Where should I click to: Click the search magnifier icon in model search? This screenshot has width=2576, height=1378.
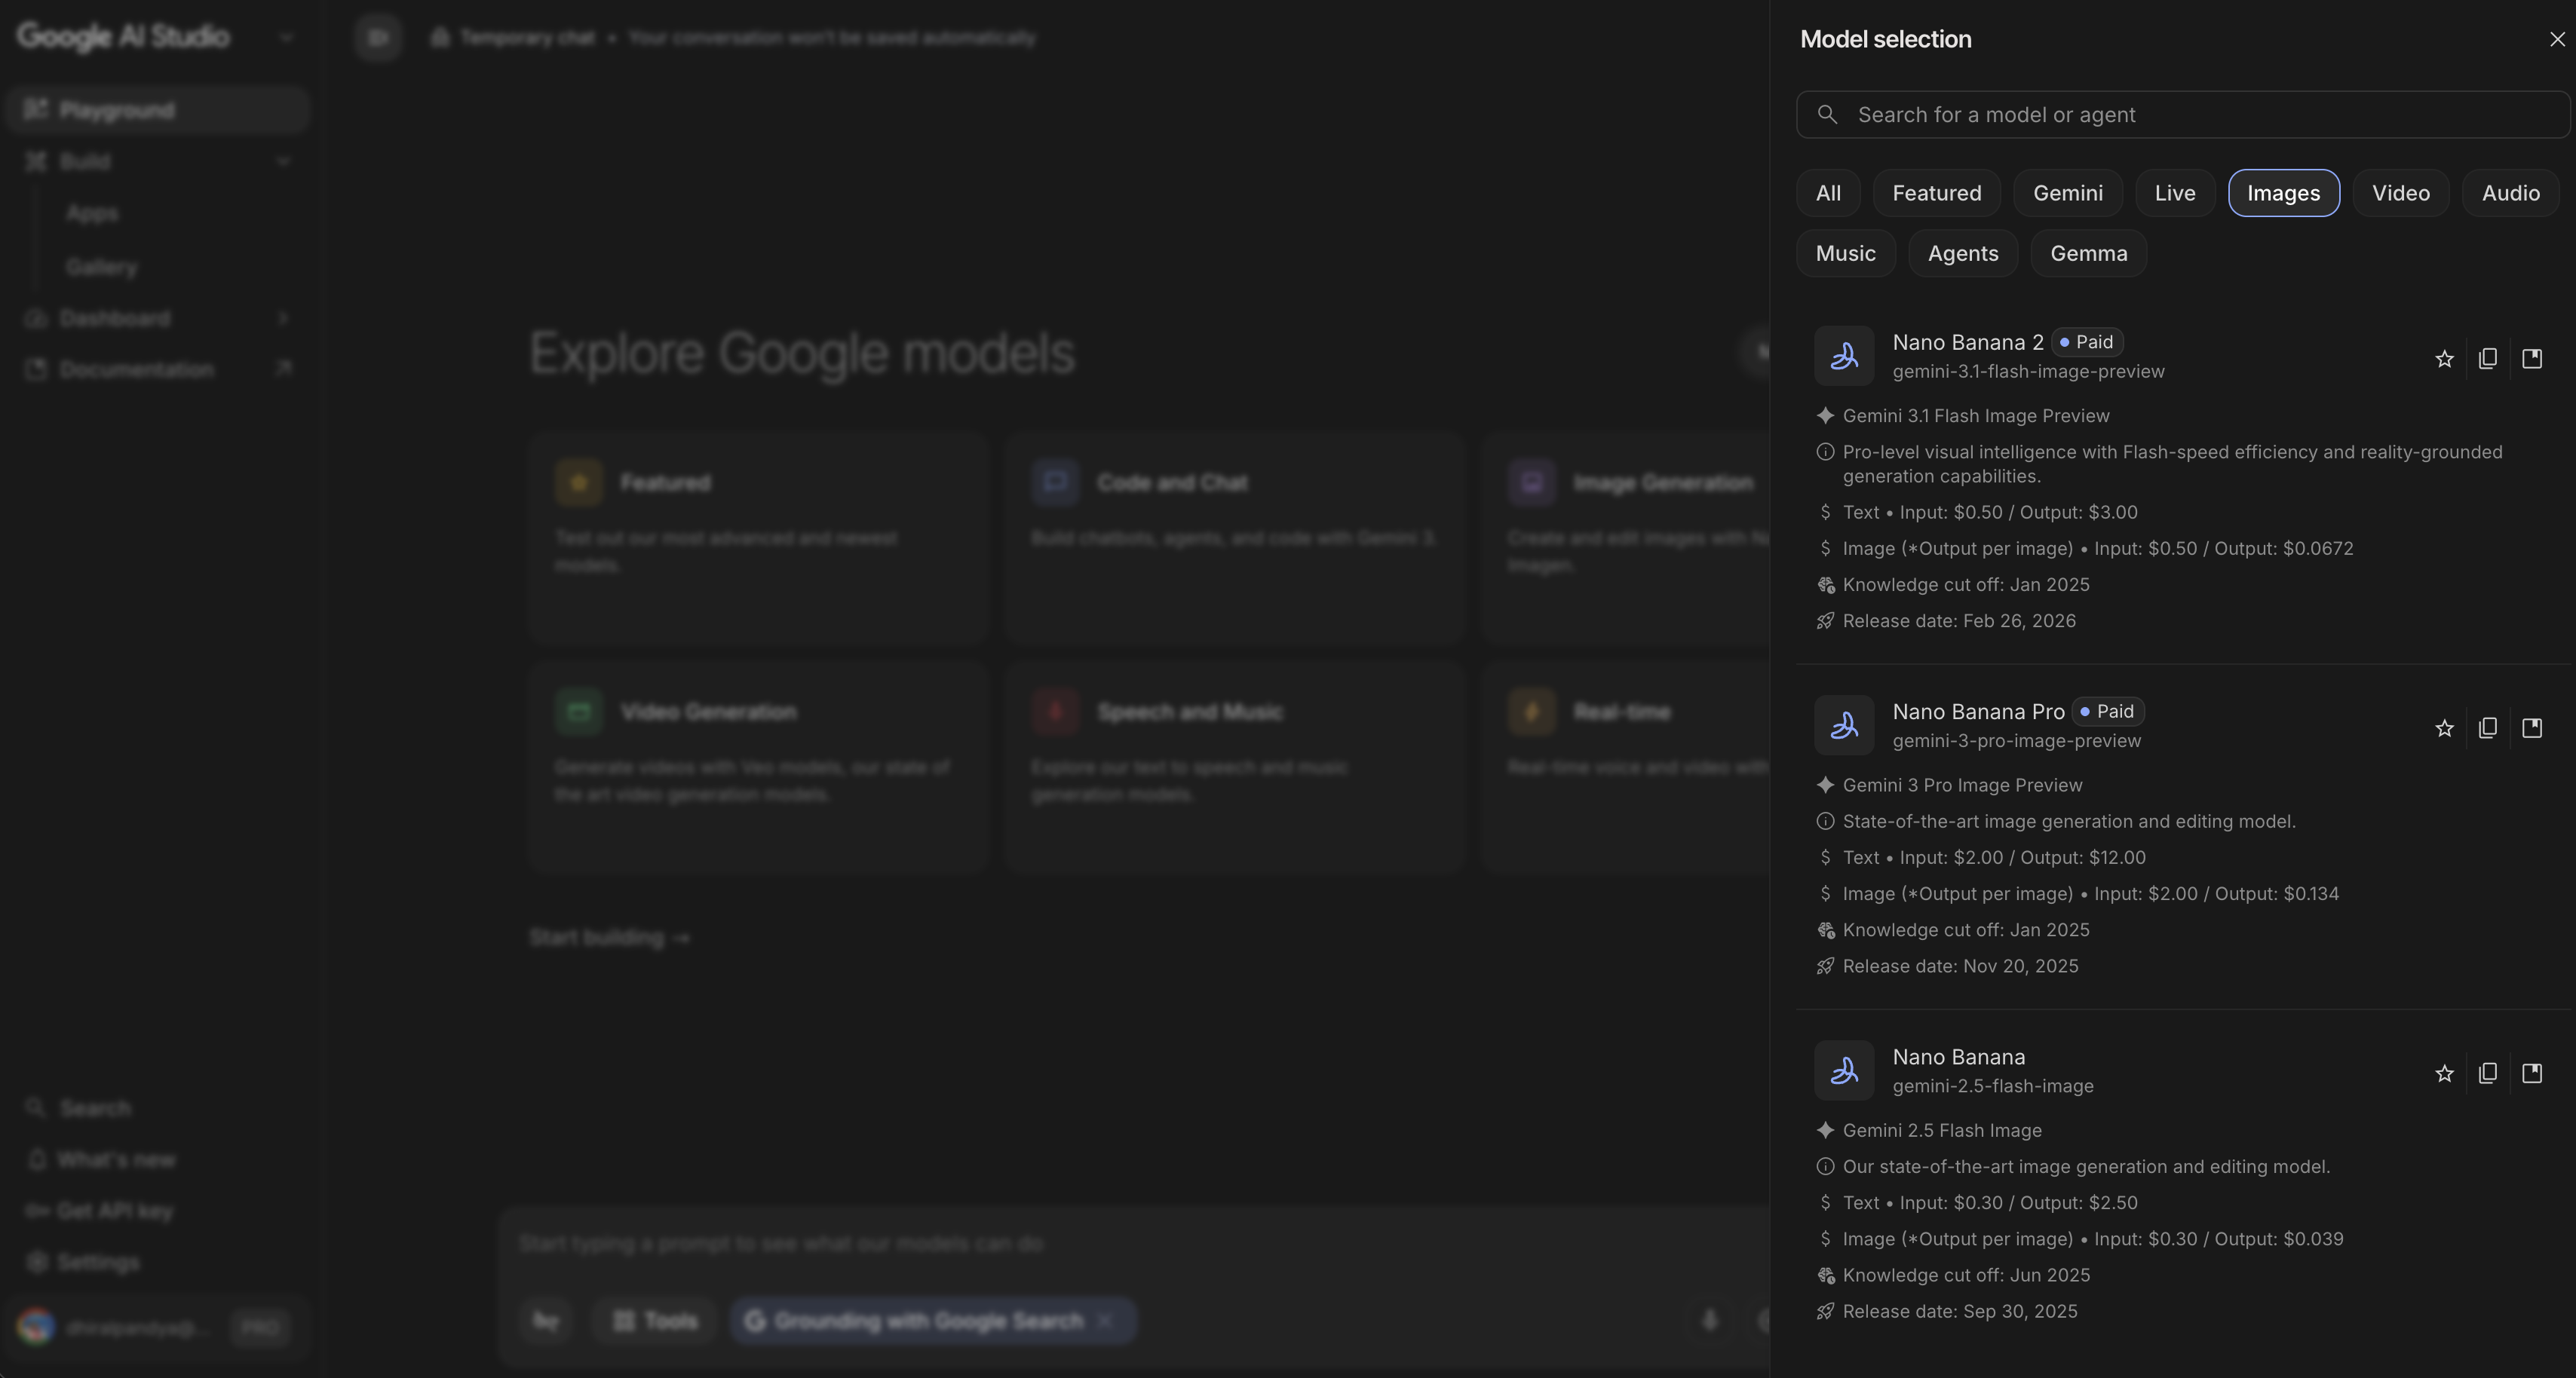(1827, 114)
